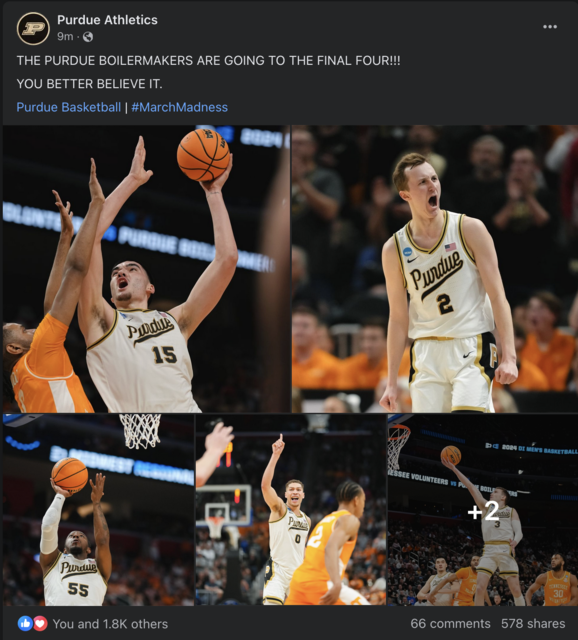Open the 9m timestamp link
Viewport: 578px width, 640px height.
(65, 37)
